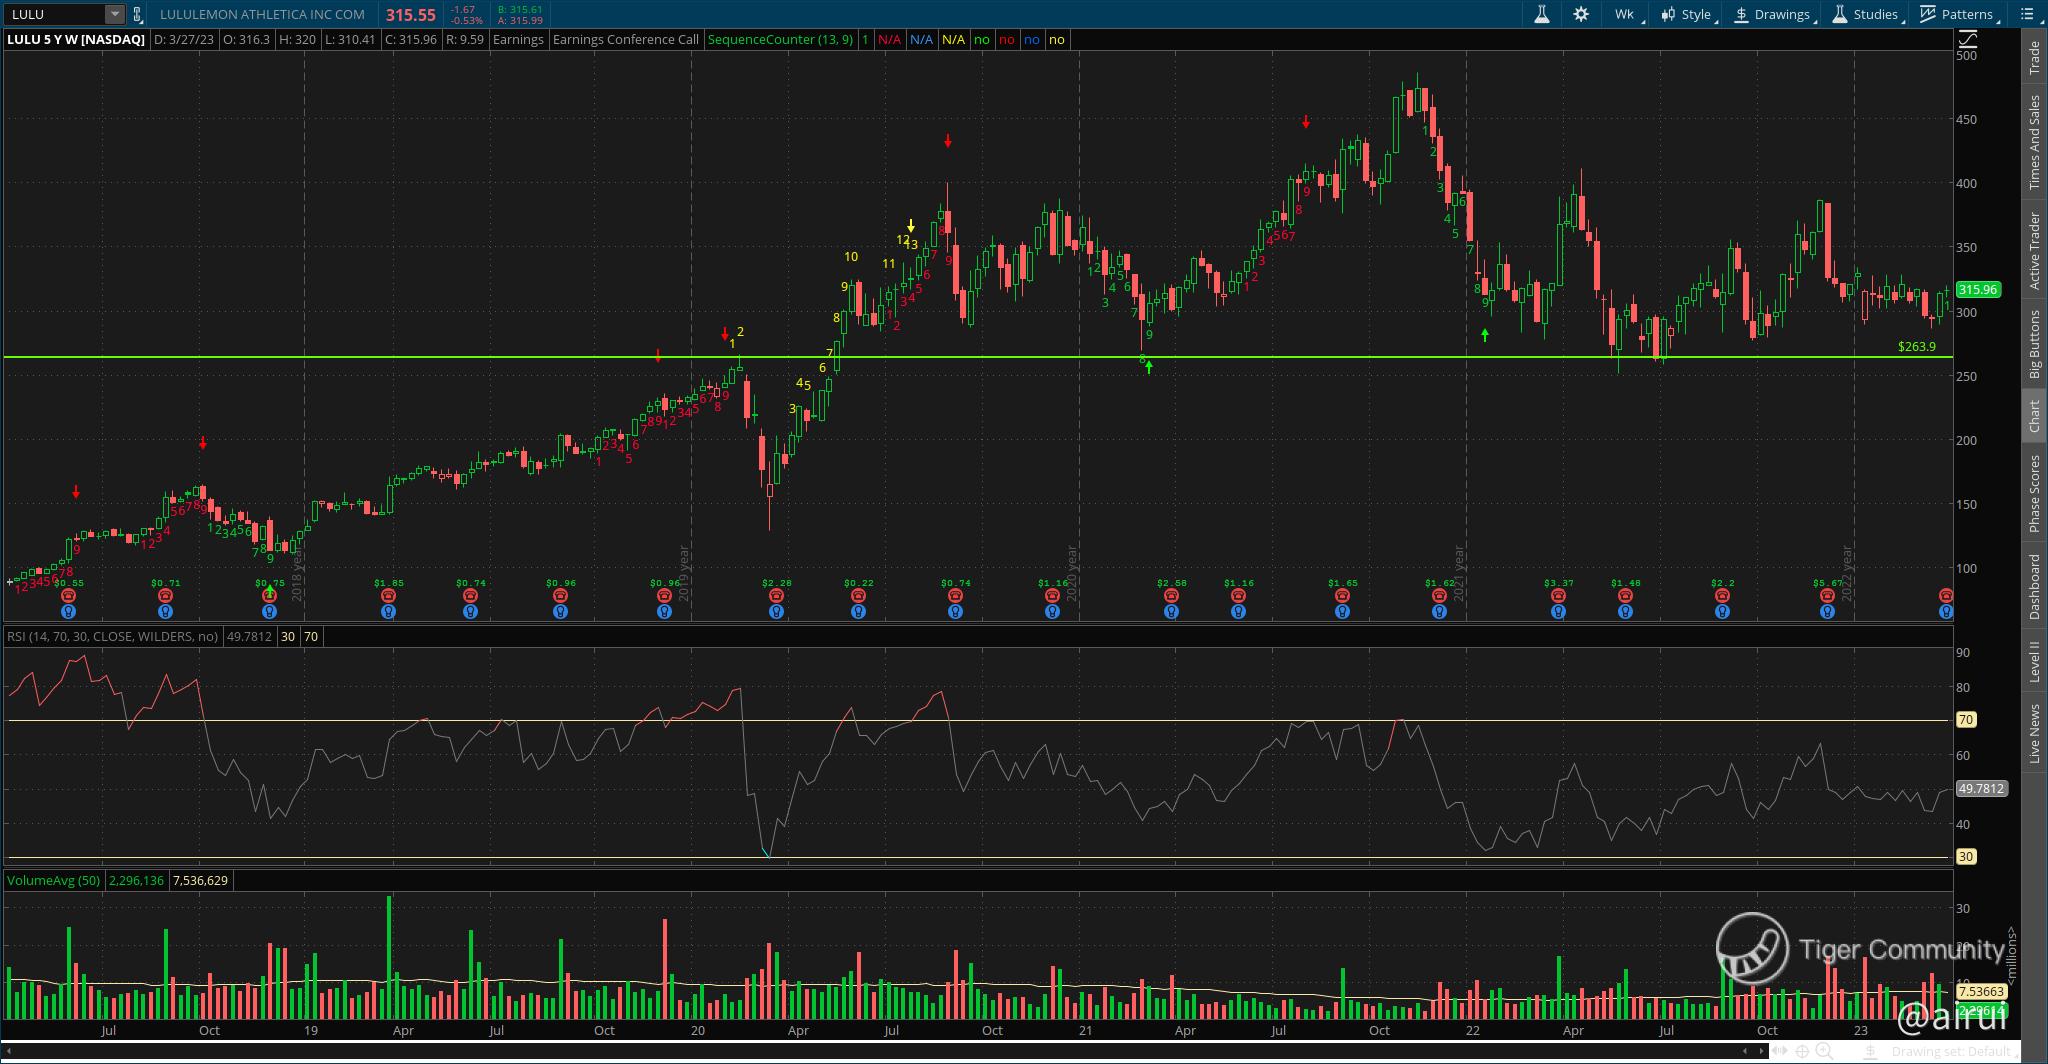Click the RSI 70 overbought level marker
2048x1064 pixels.
tap(1965, 719)
